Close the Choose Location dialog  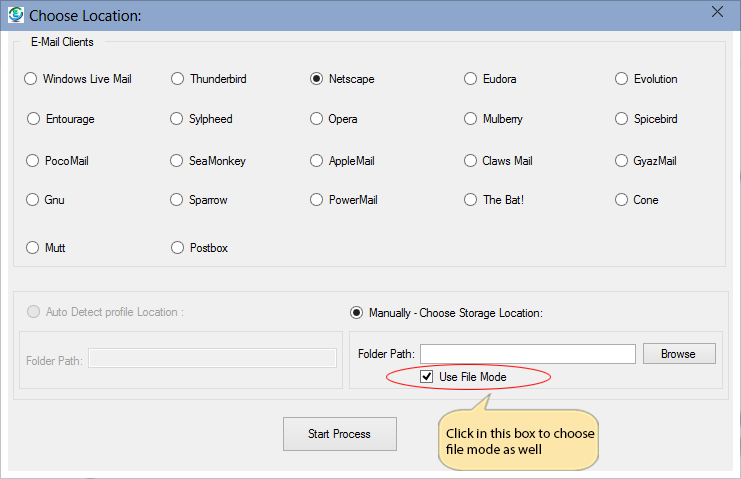point(716,12)
